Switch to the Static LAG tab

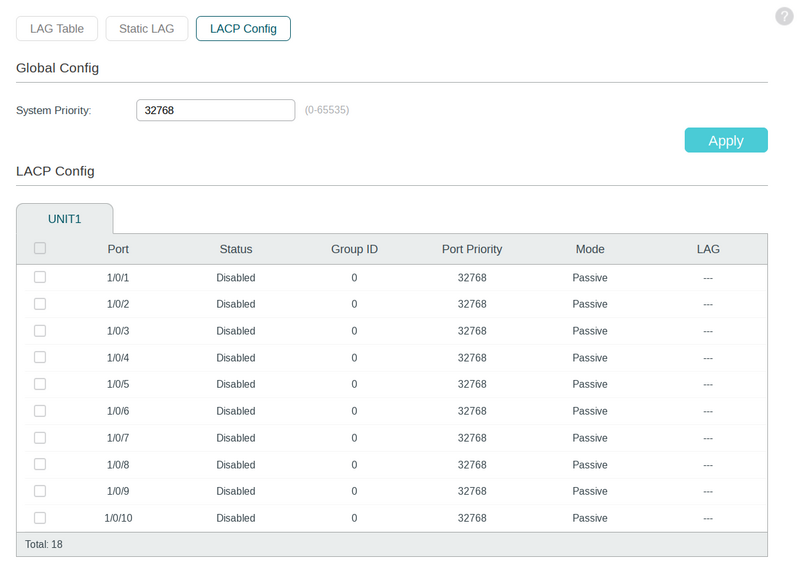[146, 29]
